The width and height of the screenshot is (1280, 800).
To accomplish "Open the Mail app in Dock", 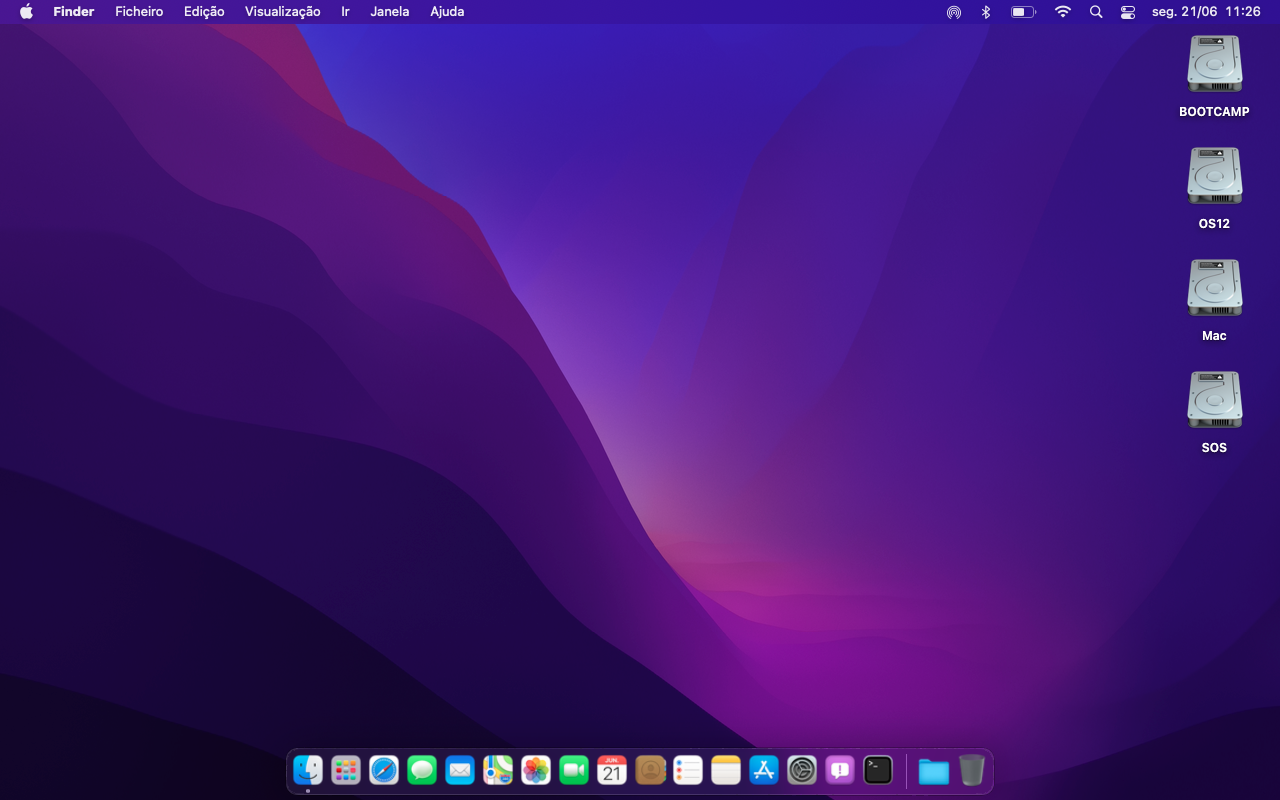I will pos(460,770).
